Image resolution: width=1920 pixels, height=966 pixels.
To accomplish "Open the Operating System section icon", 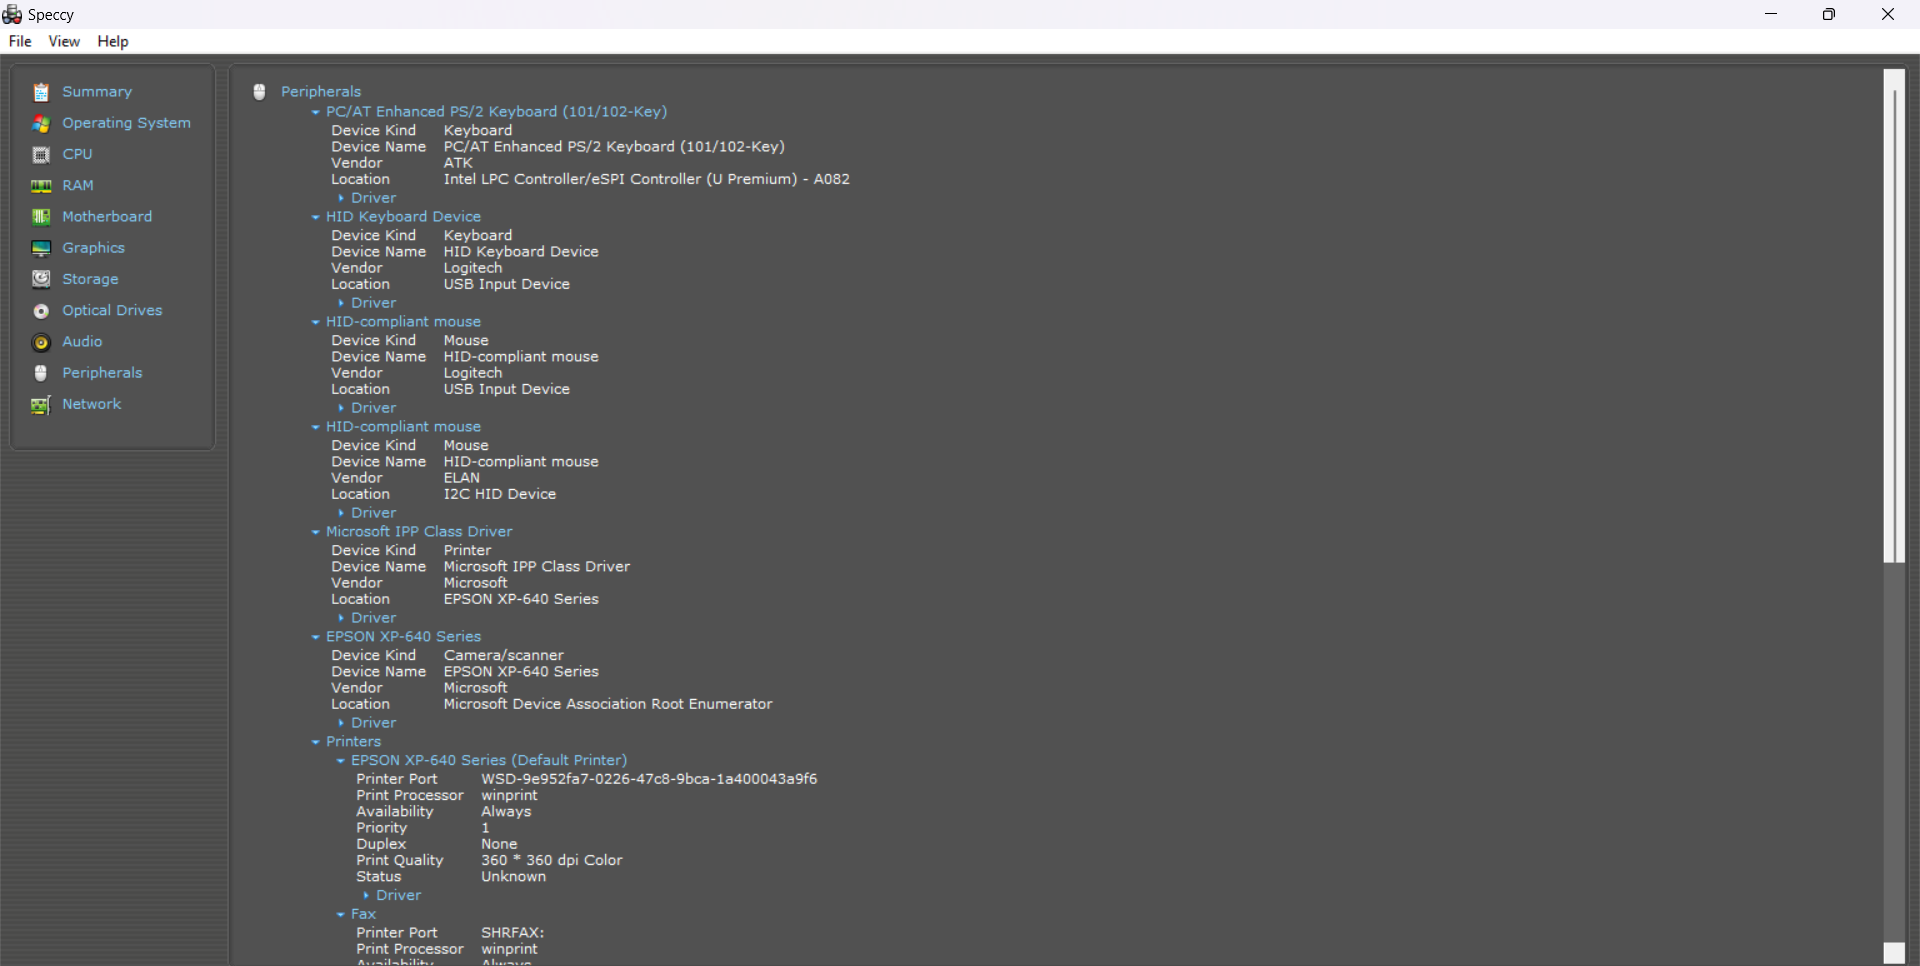I will coord(41,123).
